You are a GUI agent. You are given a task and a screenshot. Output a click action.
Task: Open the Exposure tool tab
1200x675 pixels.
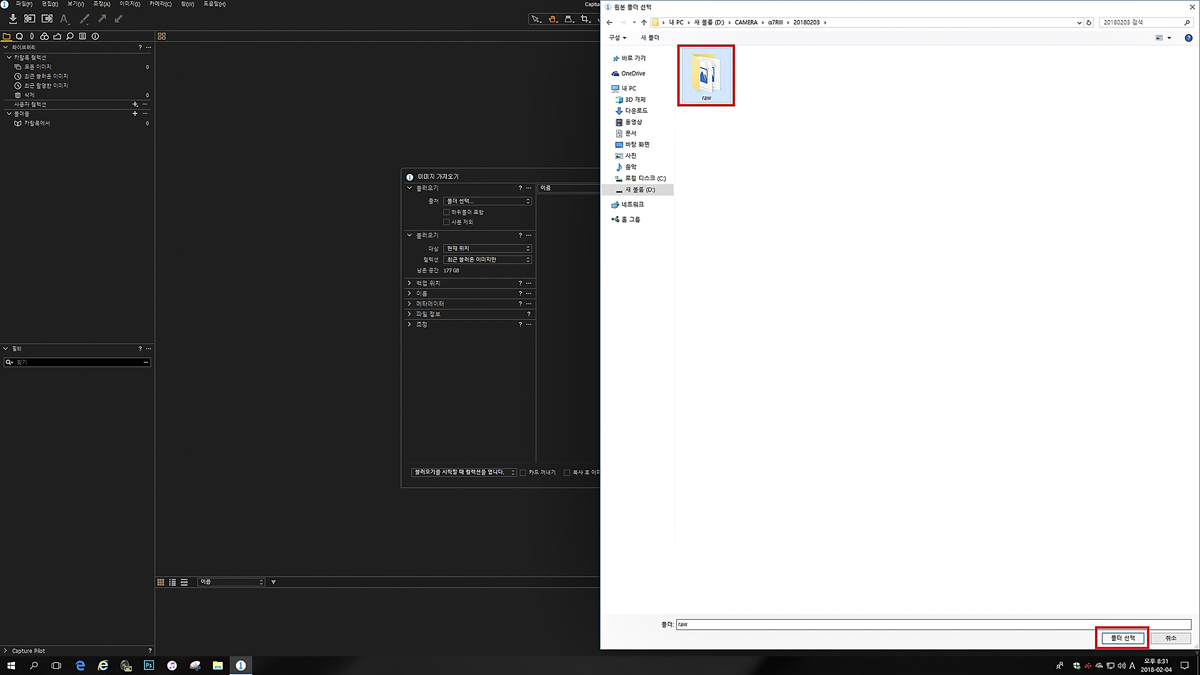tap(58, 36)
